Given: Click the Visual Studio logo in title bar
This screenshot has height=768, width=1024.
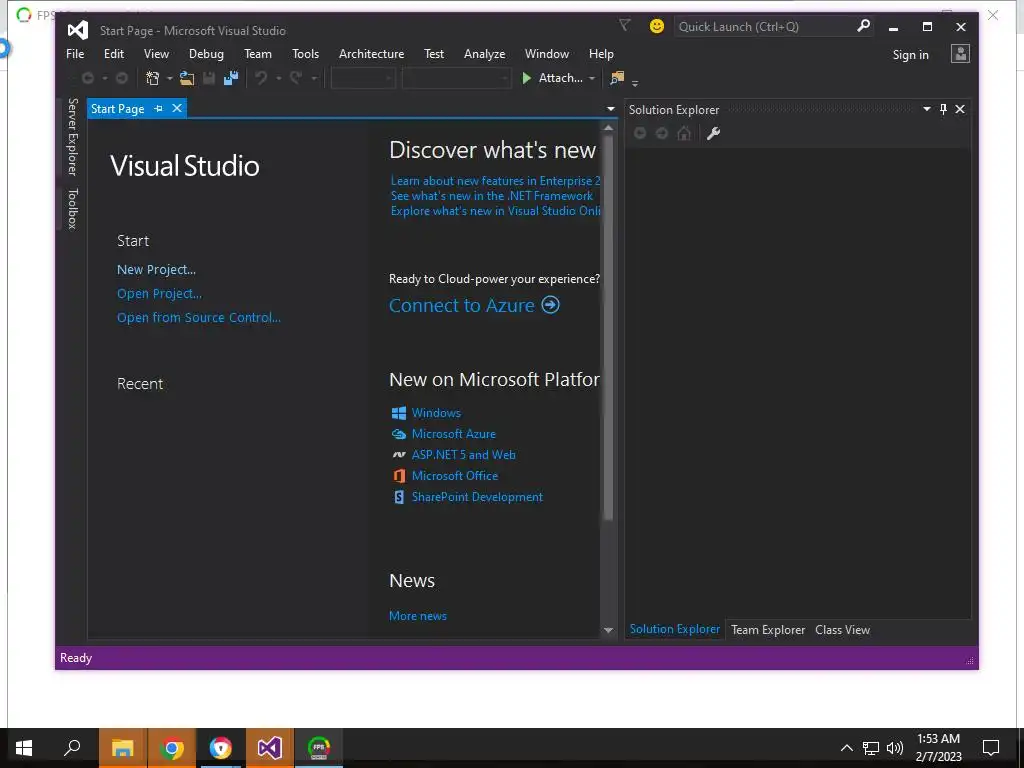Looking at the screenshot, I should 78,29.
